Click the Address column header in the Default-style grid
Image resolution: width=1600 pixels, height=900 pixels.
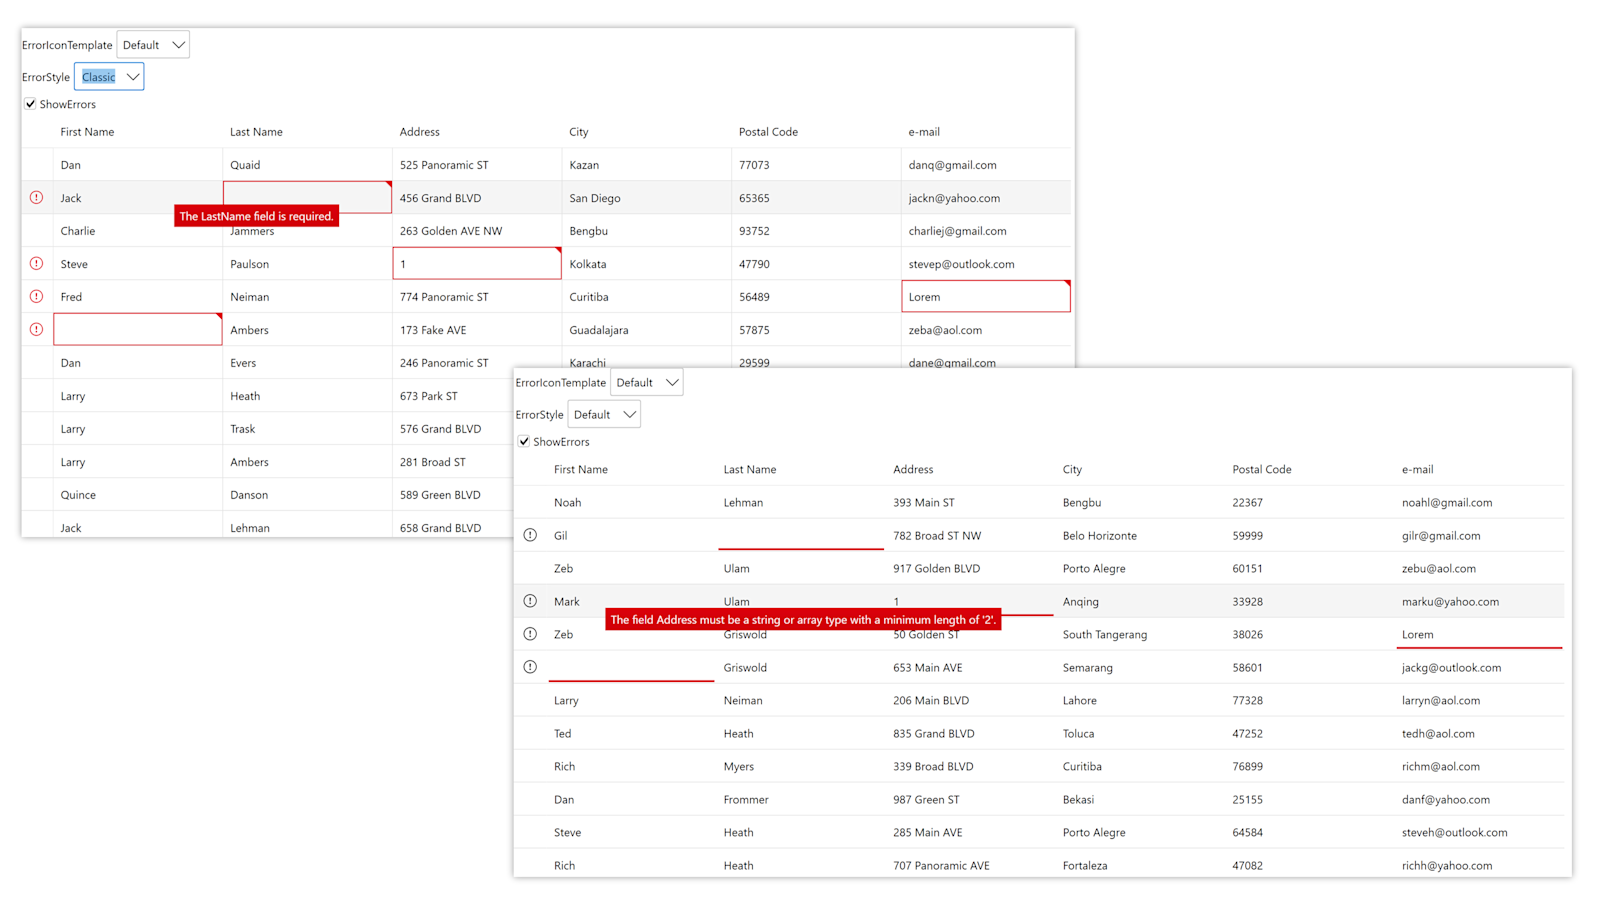pyautogui.click(x=913, y=469)
